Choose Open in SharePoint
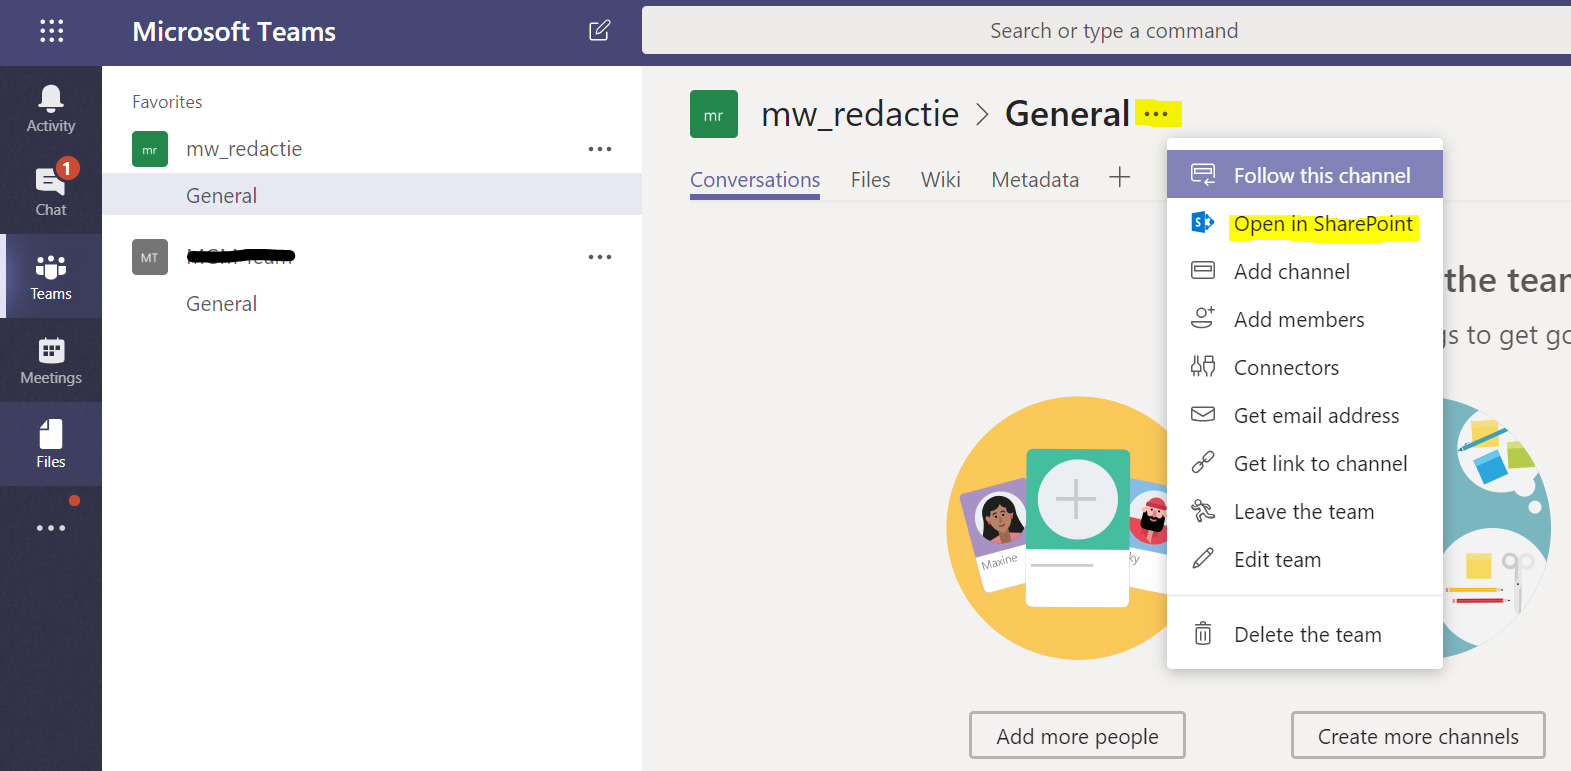Viewport: 1571px width, 771px height. tap(1305, 223)
